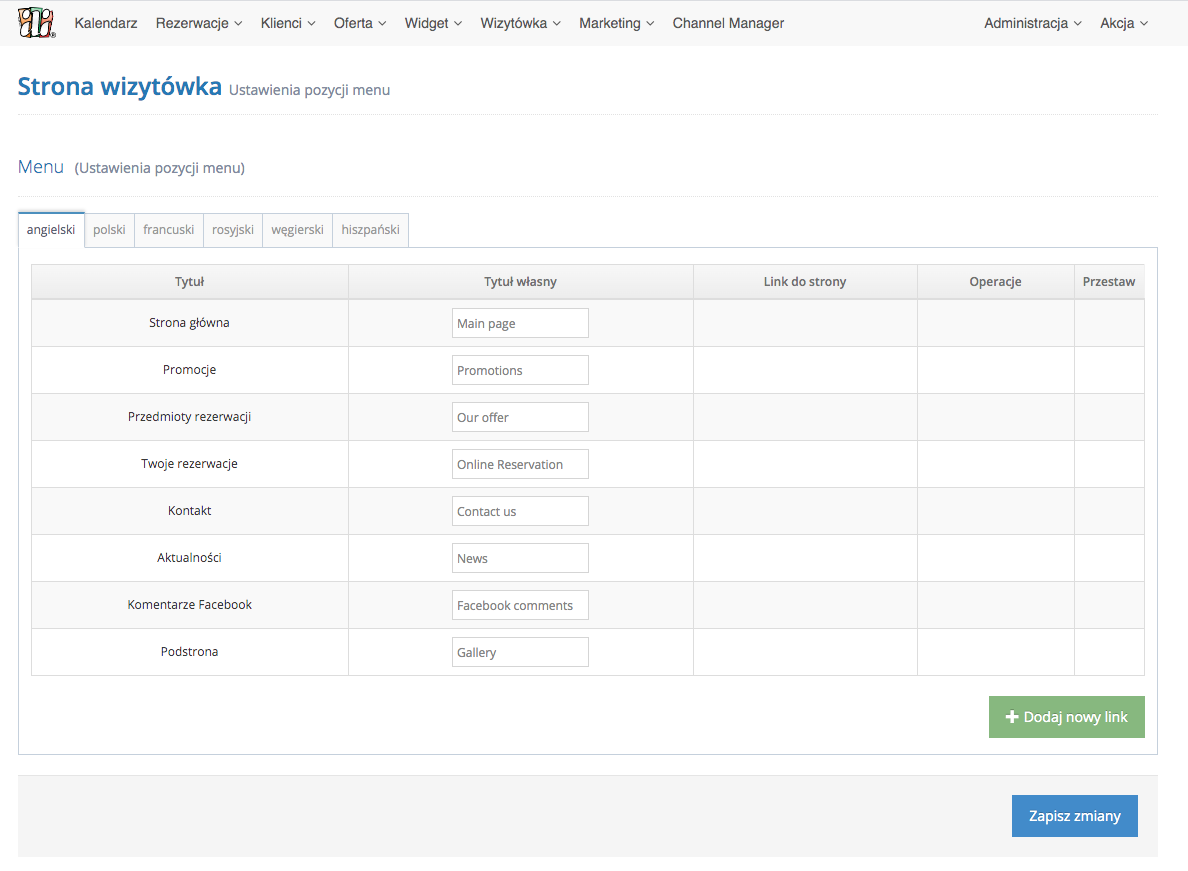Expand the Rezerwacje dropdown menu
The image size is (1188, 871).
(199, 23)
